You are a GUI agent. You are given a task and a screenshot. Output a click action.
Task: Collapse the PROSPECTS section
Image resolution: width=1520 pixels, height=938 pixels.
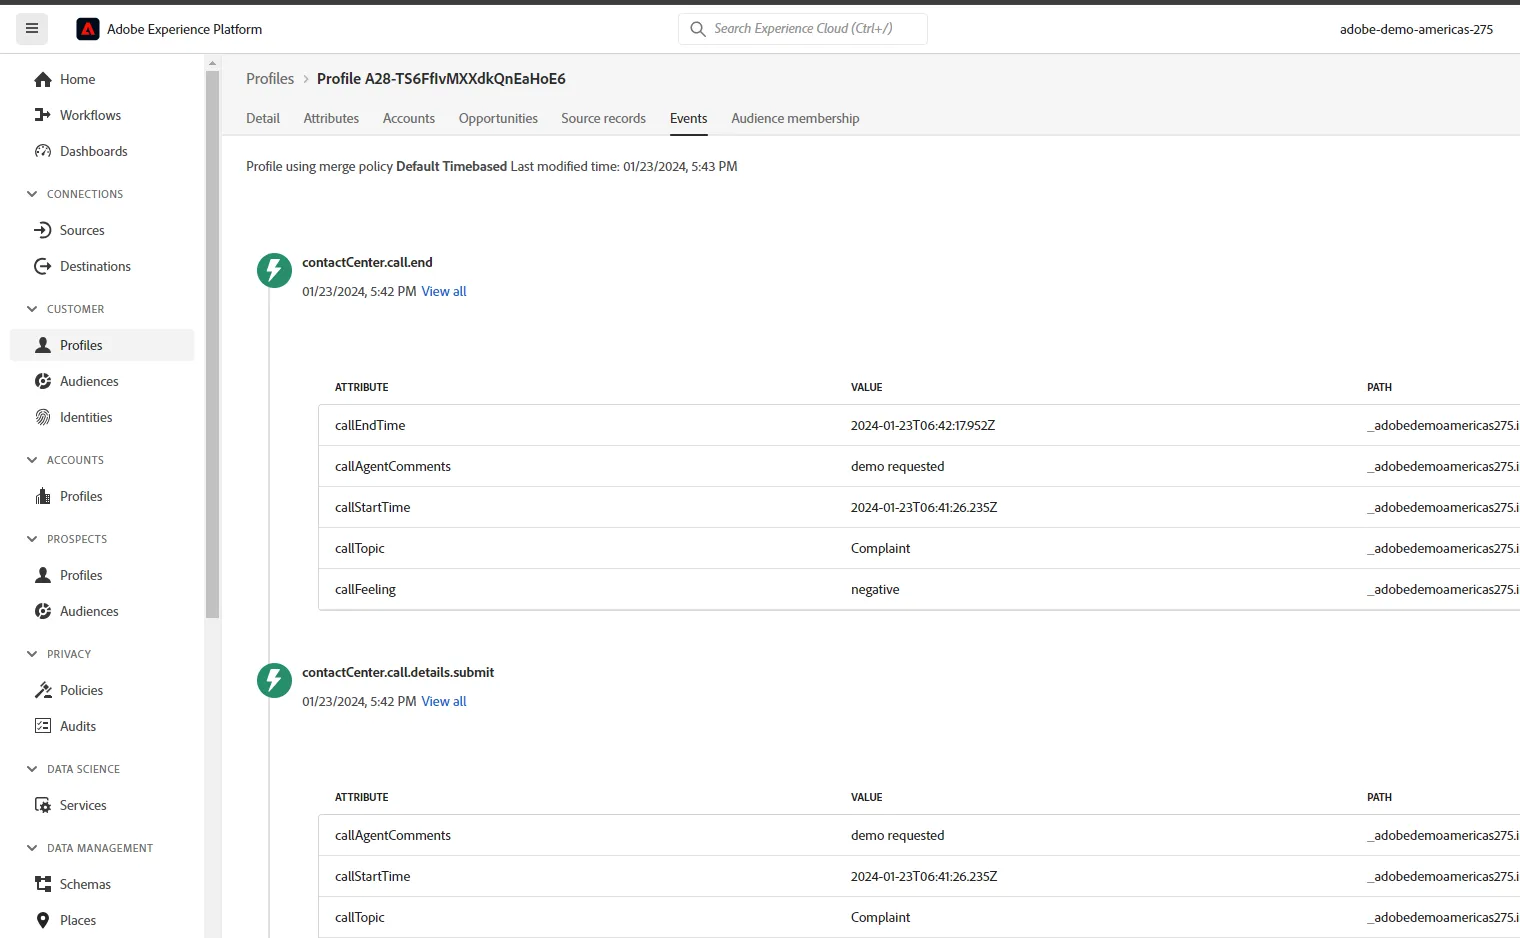tap(32, 539)
